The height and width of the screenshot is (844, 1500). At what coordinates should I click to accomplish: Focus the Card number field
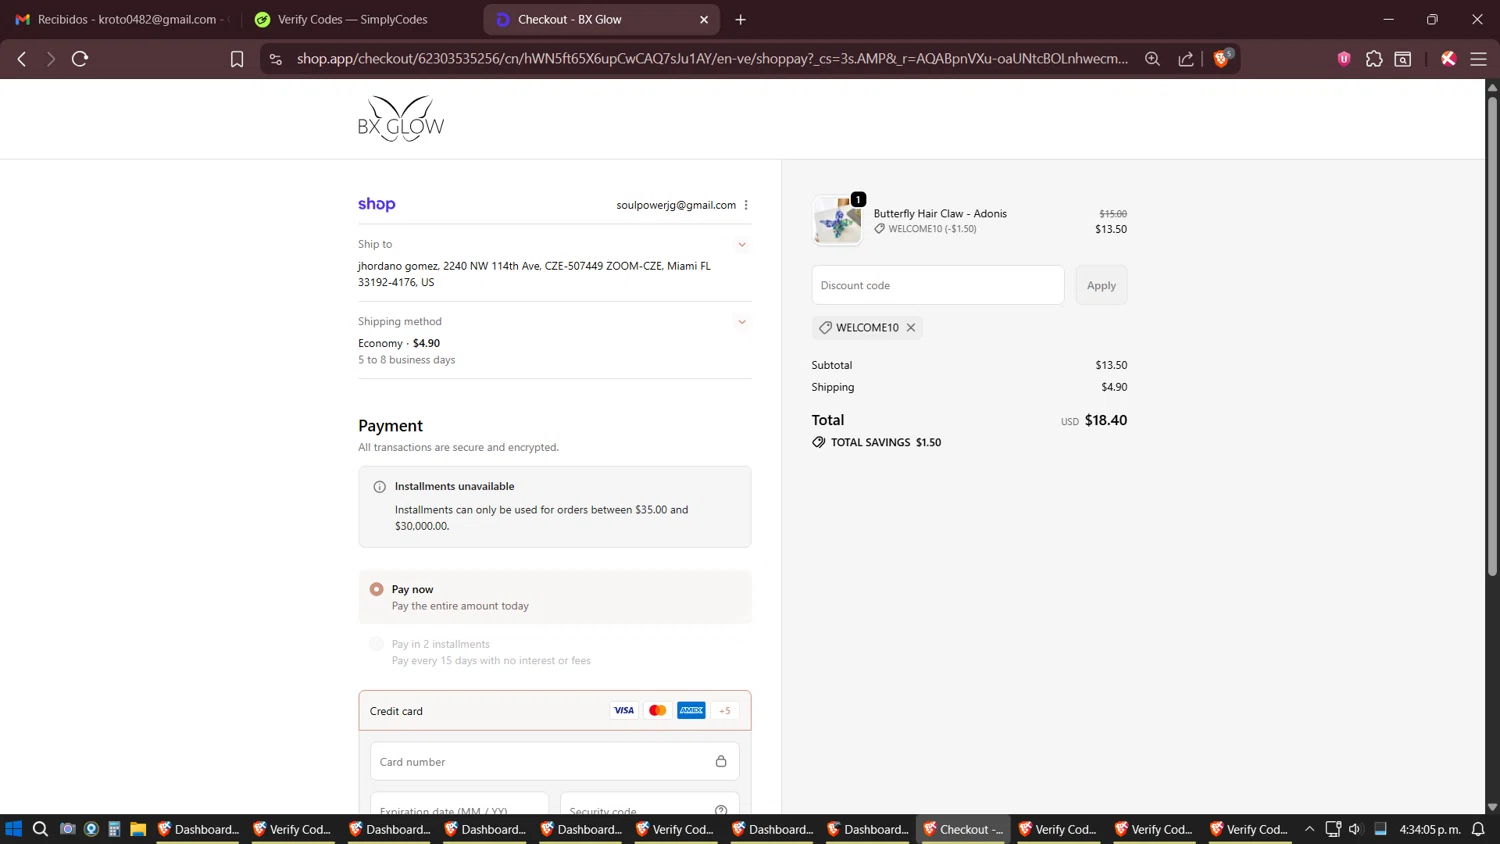coord(554,761)
